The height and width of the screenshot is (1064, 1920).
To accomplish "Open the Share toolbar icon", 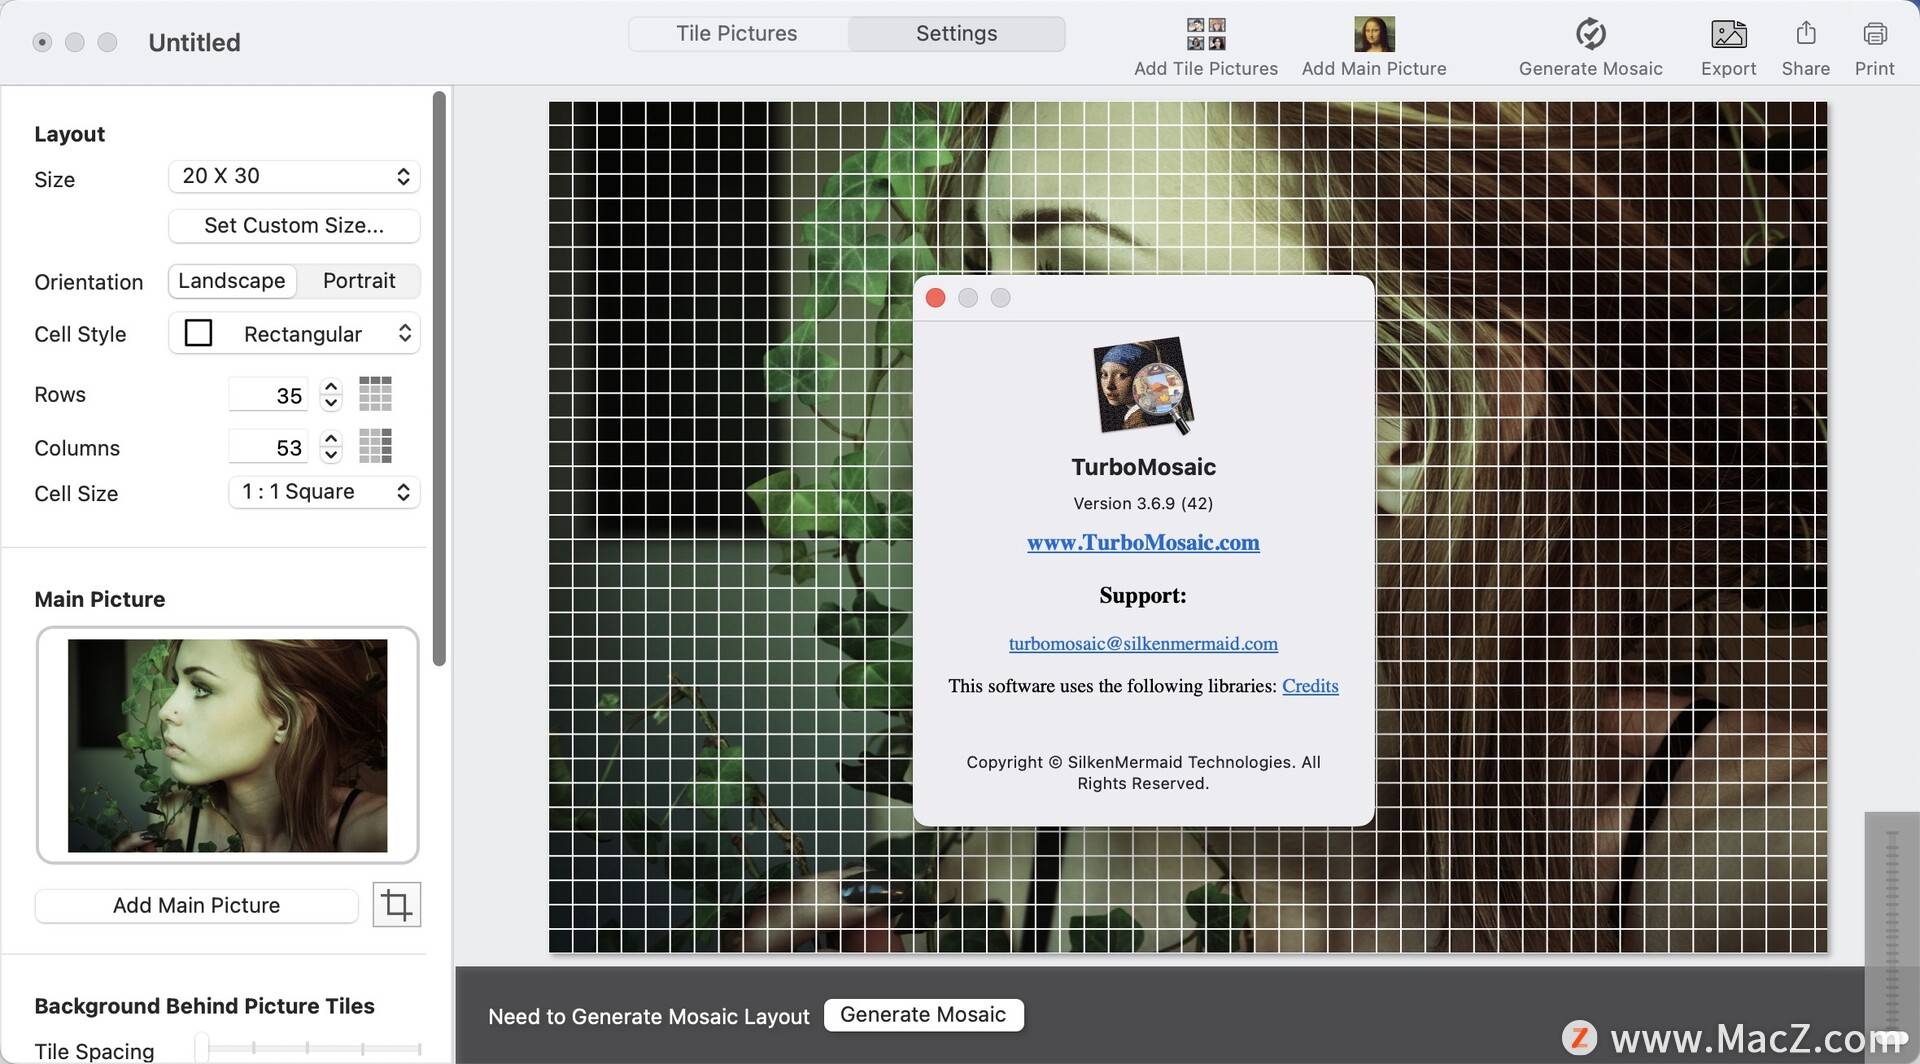I will [1805, 33].
